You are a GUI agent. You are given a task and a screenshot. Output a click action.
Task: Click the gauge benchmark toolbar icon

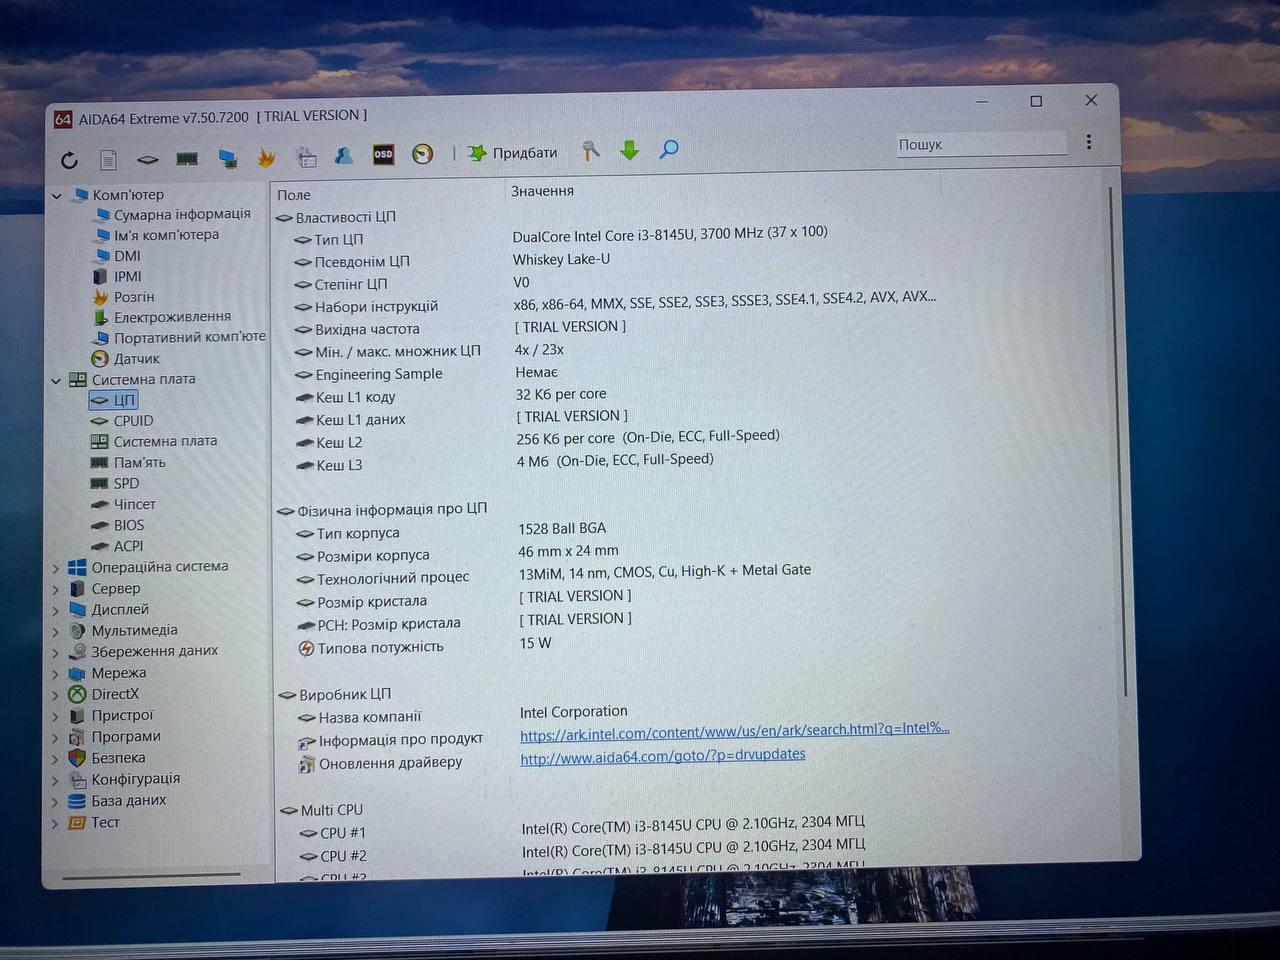pyautogui.click(x=423, y=154)
